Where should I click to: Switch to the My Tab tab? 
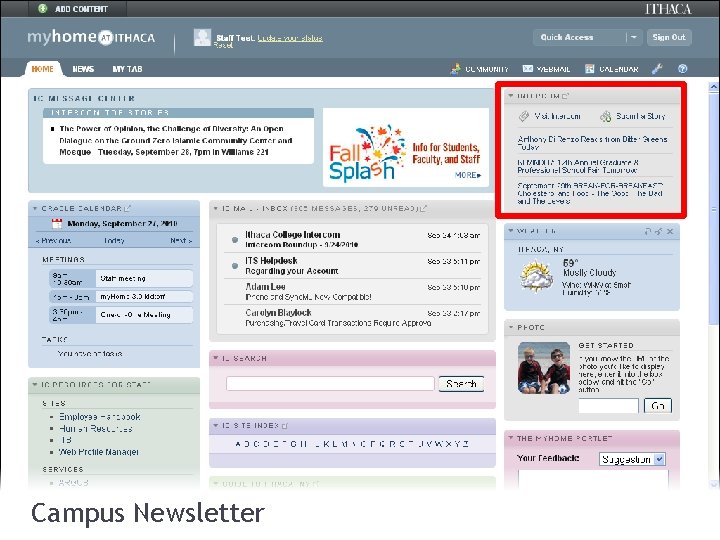pos(127,69)
